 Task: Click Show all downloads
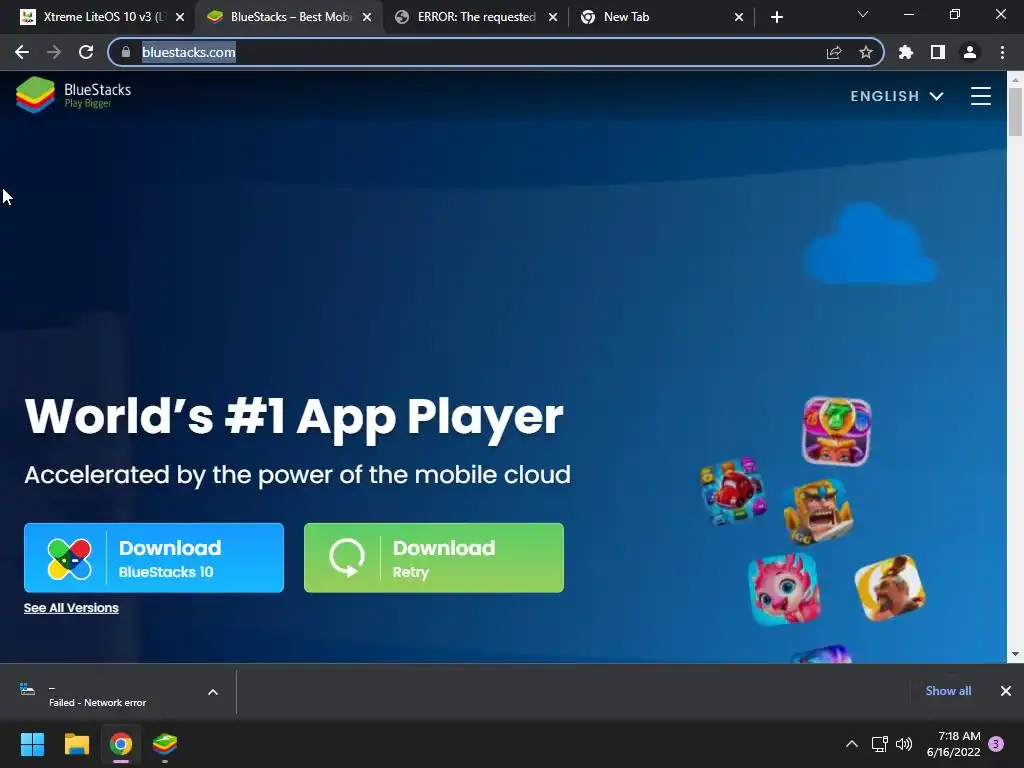tap(948, 691)
